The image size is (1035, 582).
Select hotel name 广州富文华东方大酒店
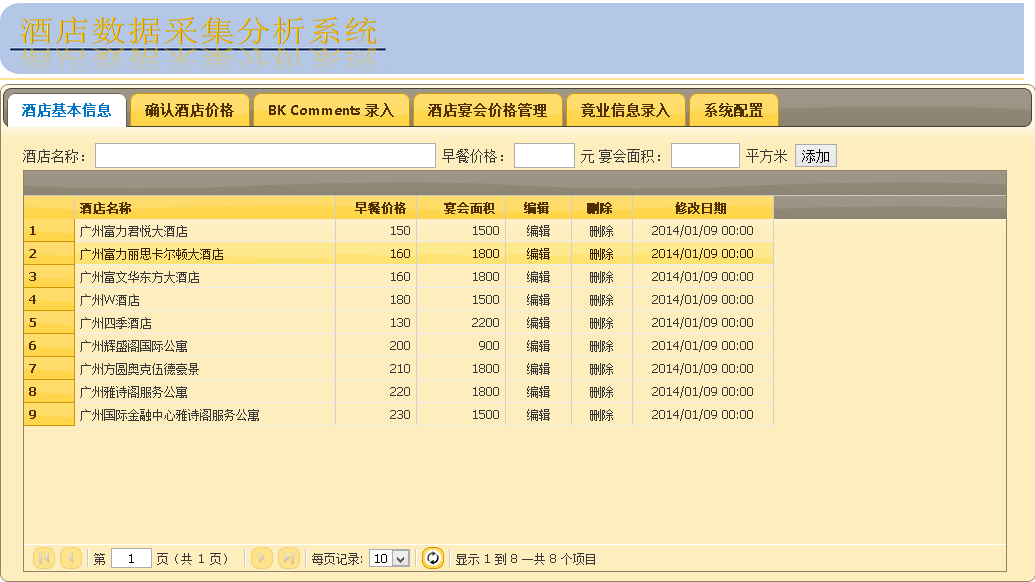tap(139, 278)
